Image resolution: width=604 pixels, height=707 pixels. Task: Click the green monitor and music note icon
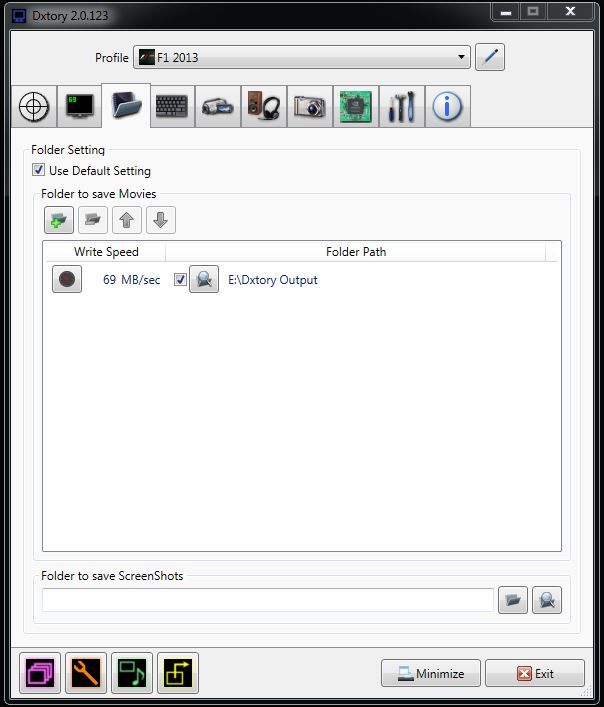point(132,673)
